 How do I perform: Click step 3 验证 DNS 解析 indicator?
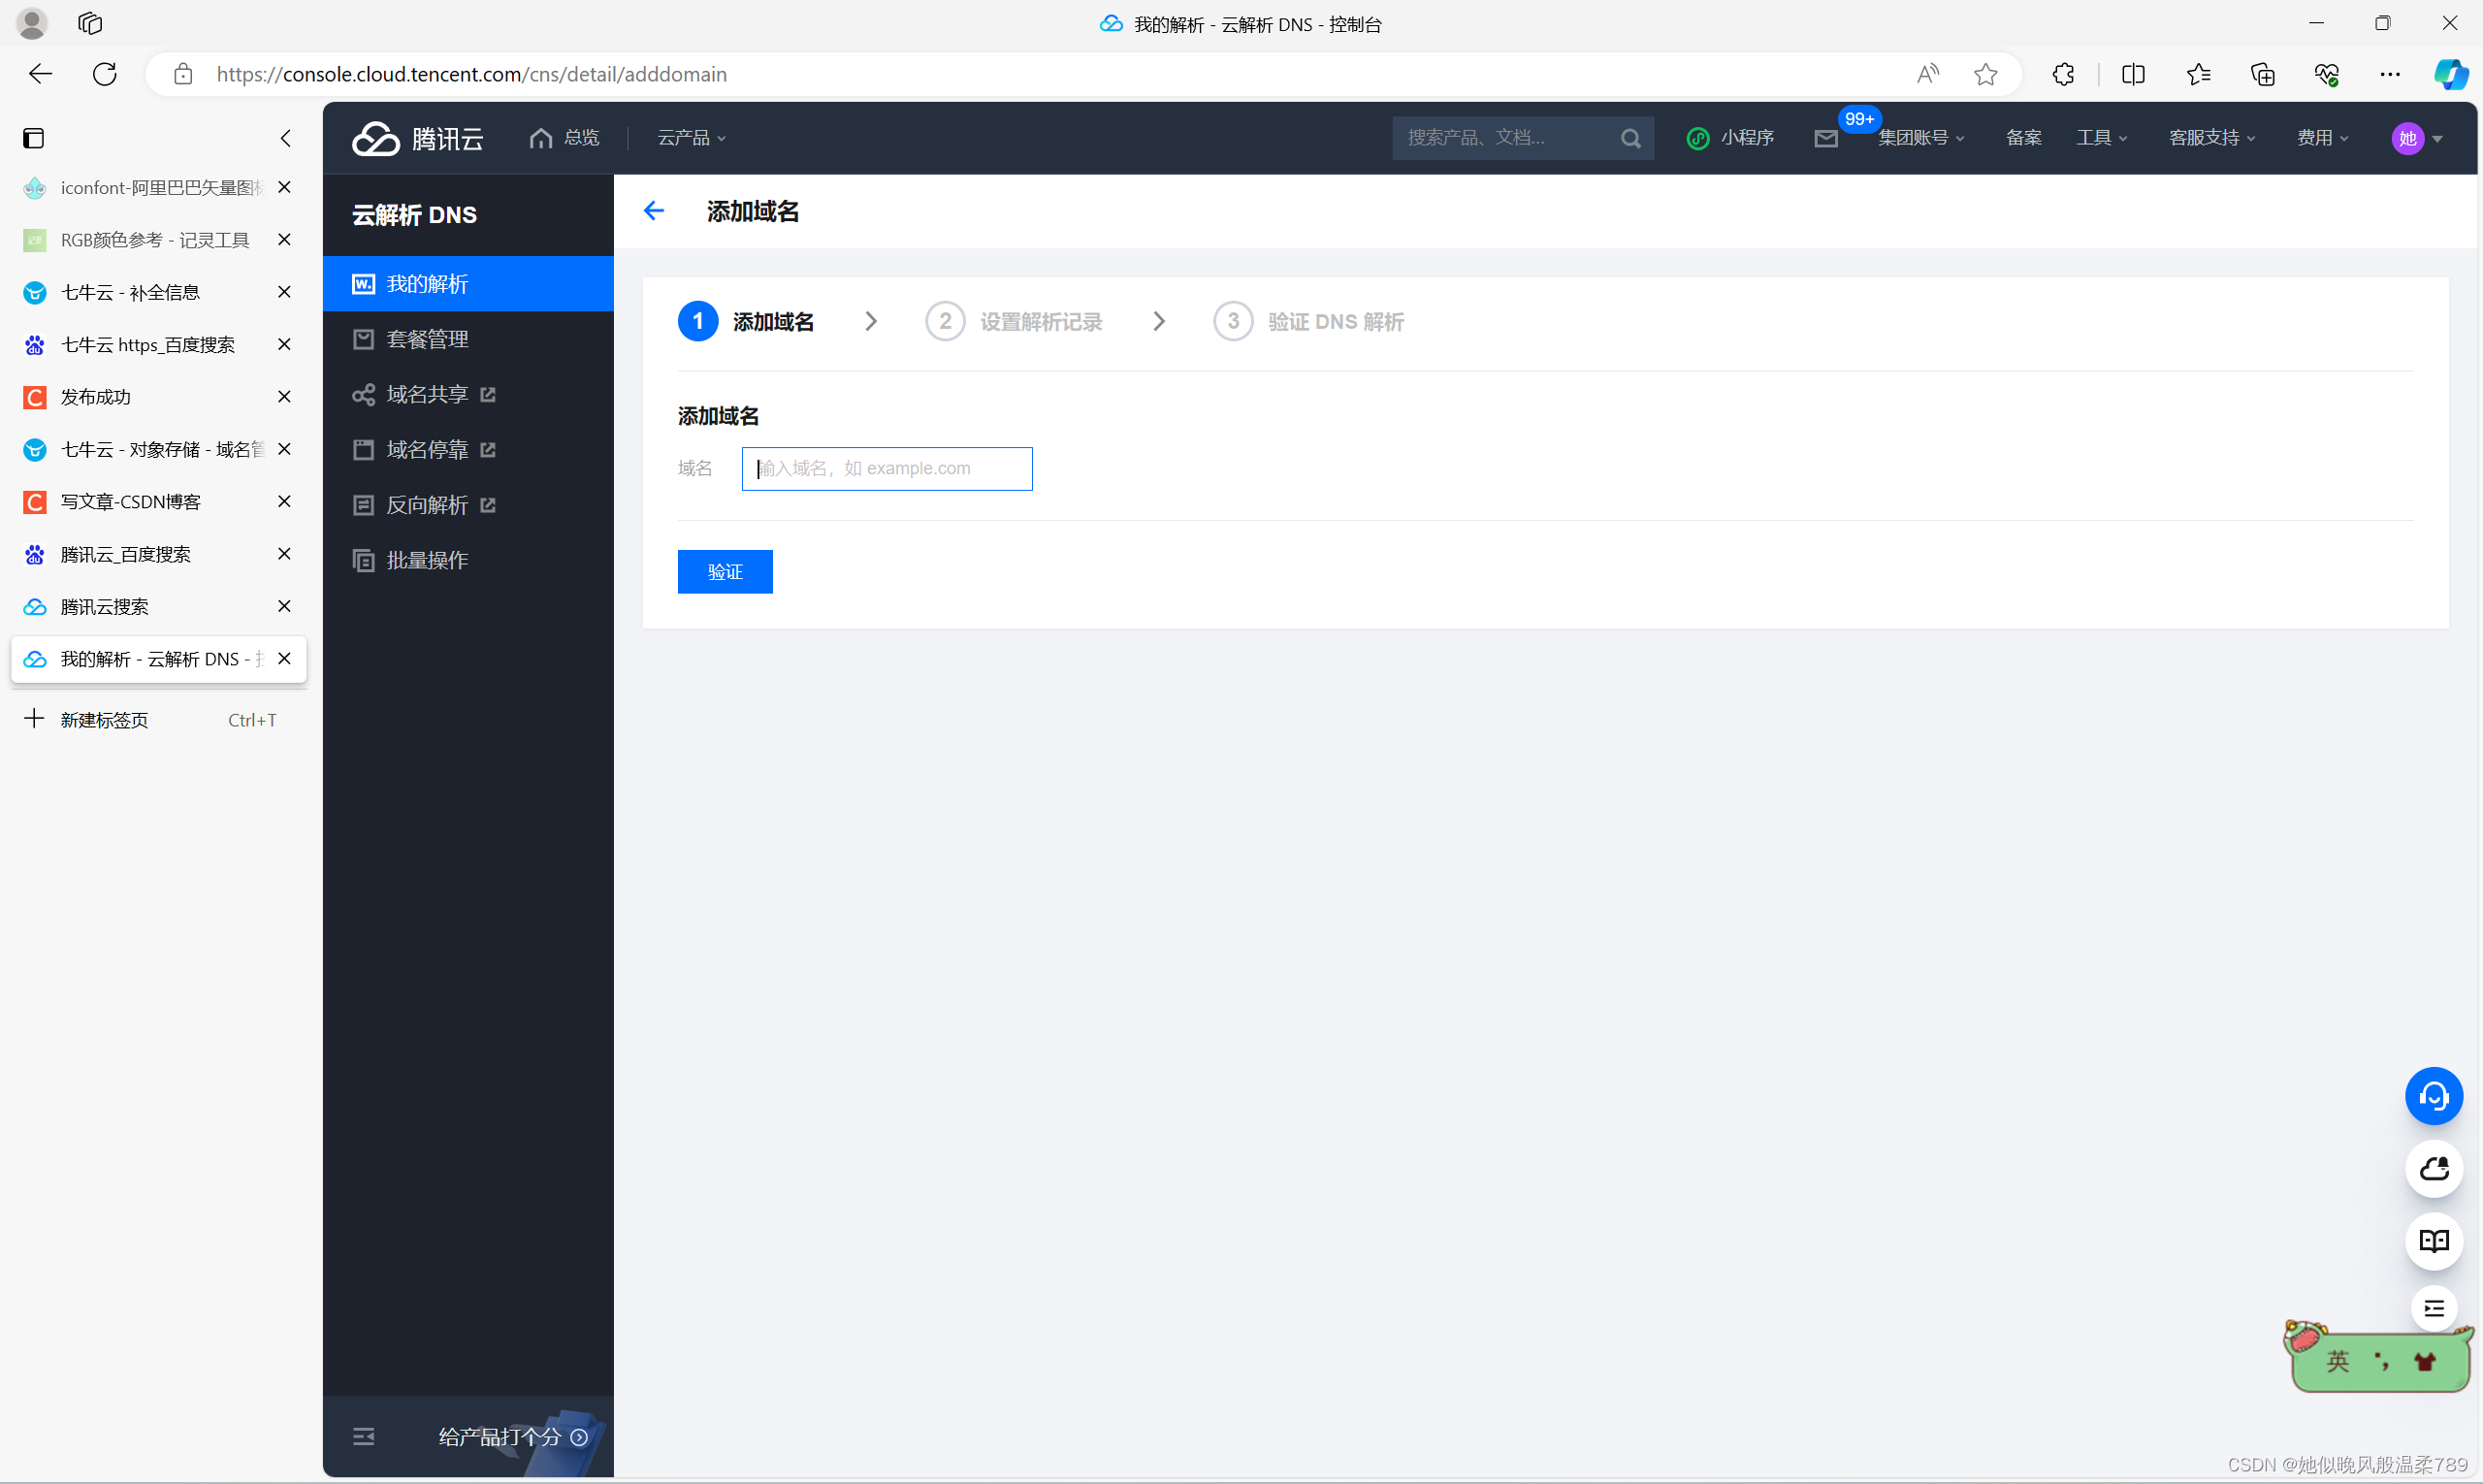1309,322
